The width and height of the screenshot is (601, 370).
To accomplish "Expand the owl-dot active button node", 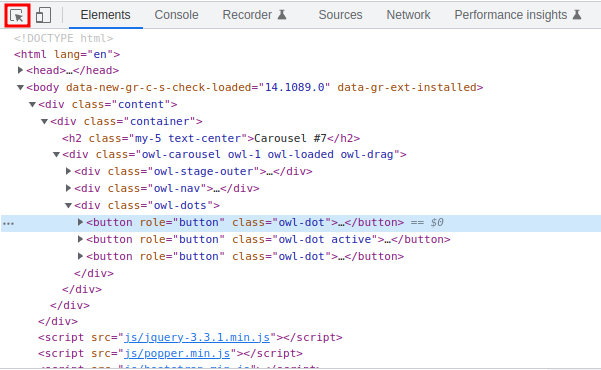I will (80, 239).
